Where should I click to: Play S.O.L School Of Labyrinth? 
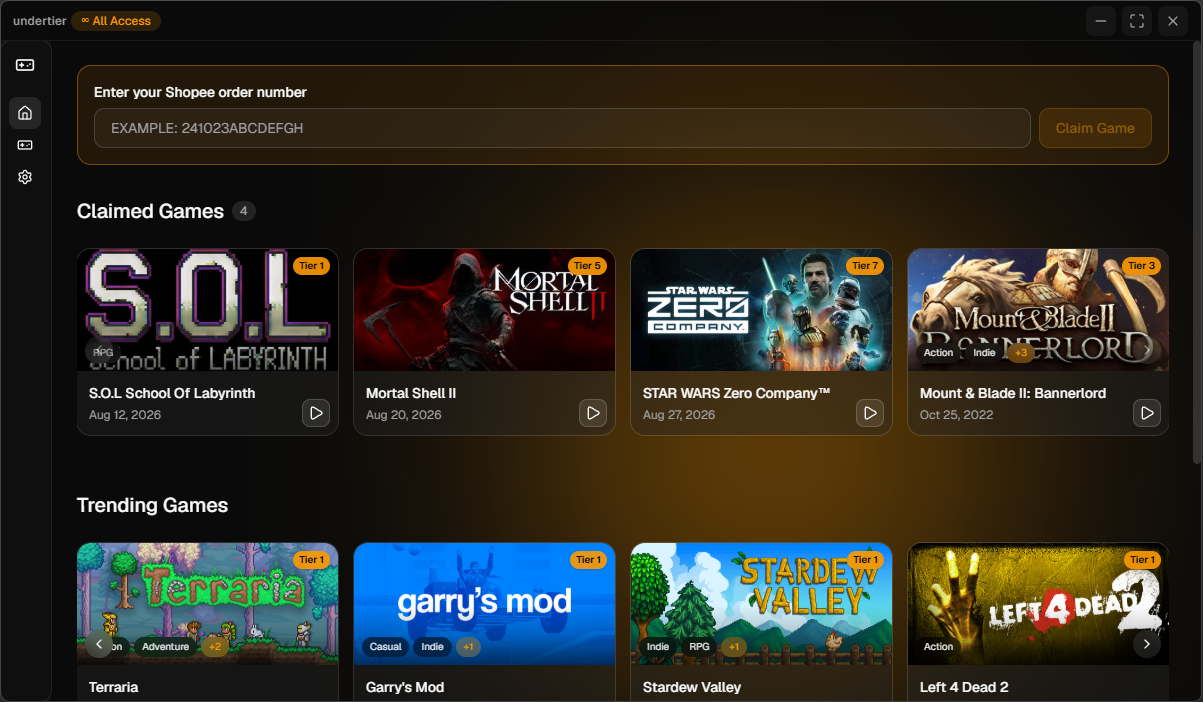316,412
